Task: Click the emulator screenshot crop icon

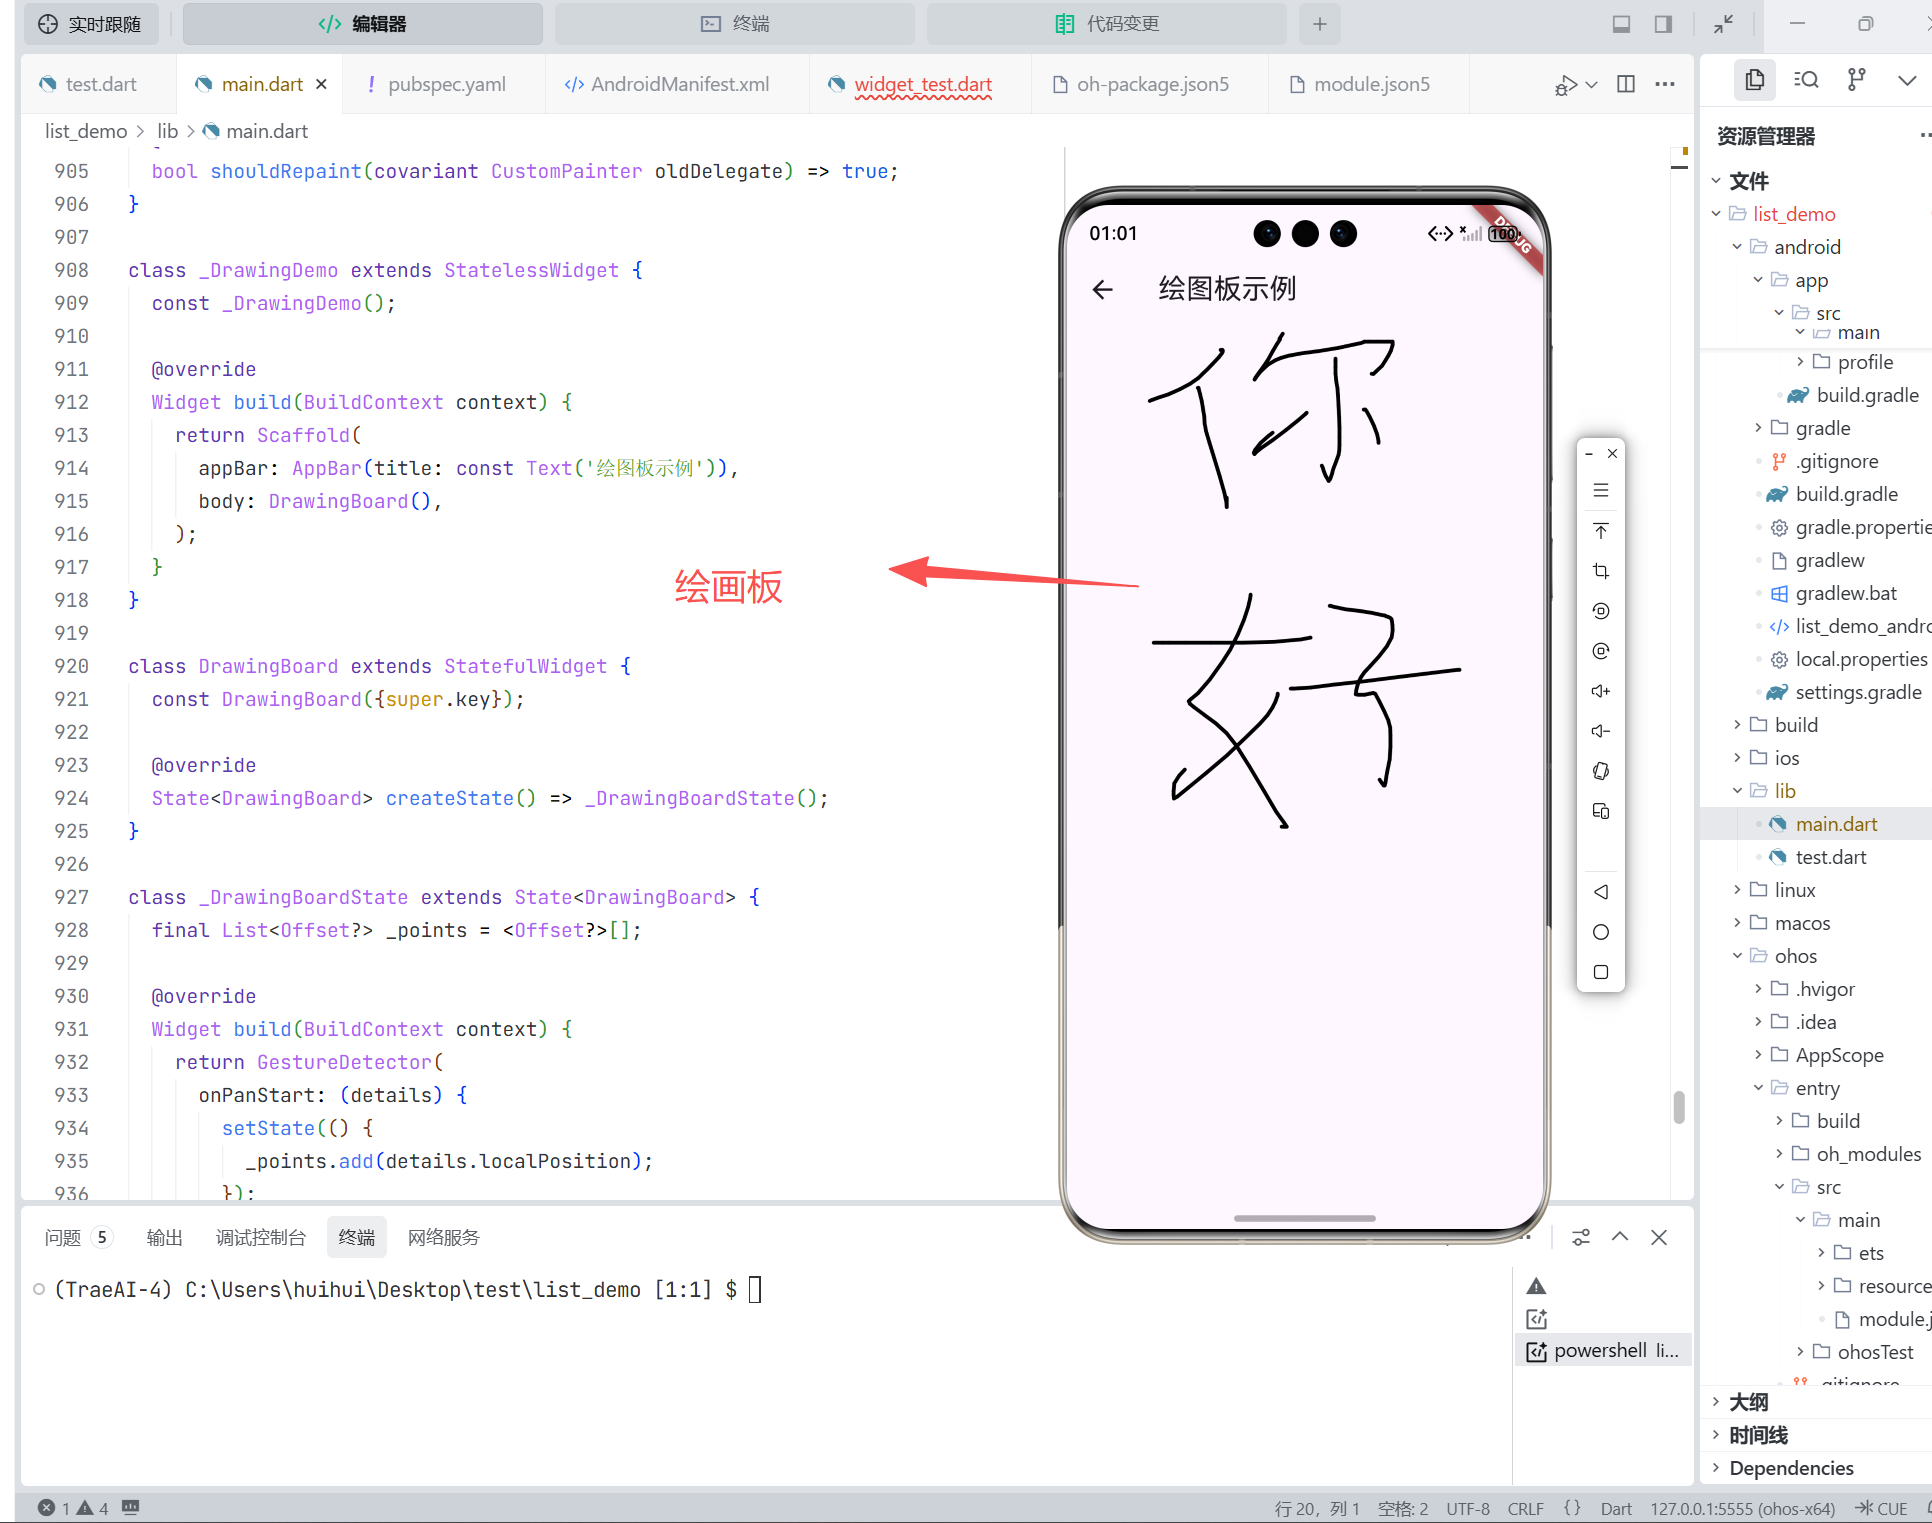Action: [x=1600, y=571]
